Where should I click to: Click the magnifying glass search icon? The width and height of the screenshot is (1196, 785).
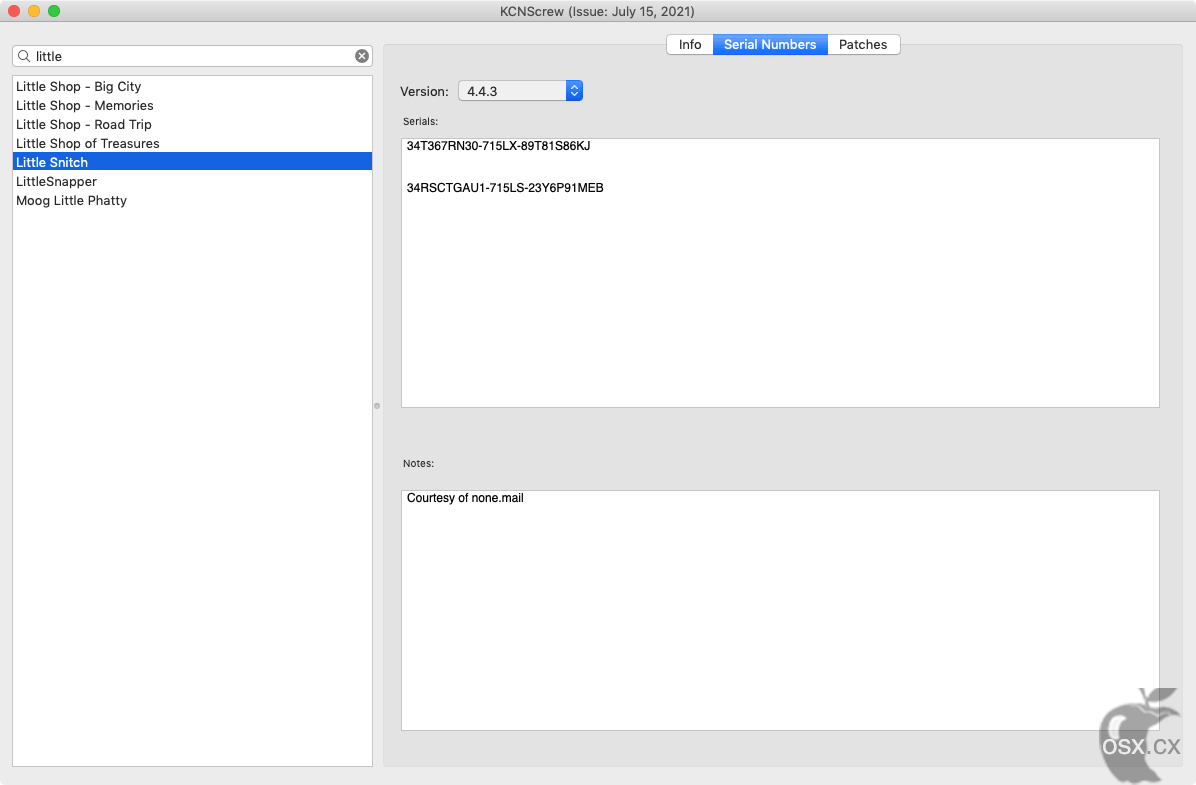click(x=24, y=56)
